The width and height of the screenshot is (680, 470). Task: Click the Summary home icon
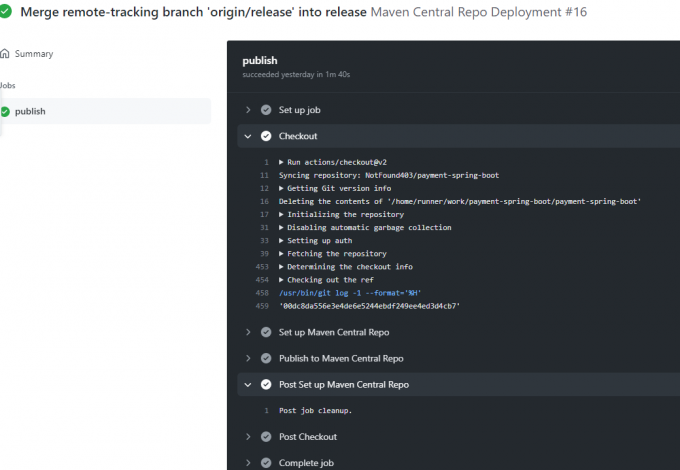[x=5, y=53]
